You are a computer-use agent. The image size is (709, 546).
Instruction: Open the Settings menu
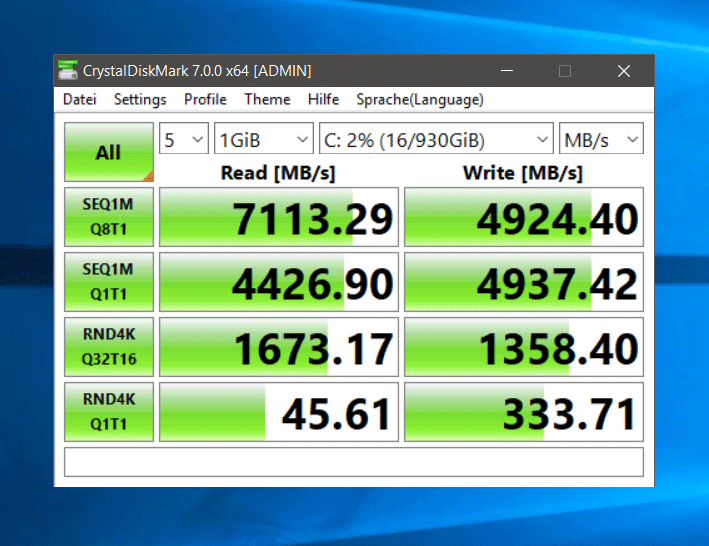pyautogui.click(x=140, y=99)
